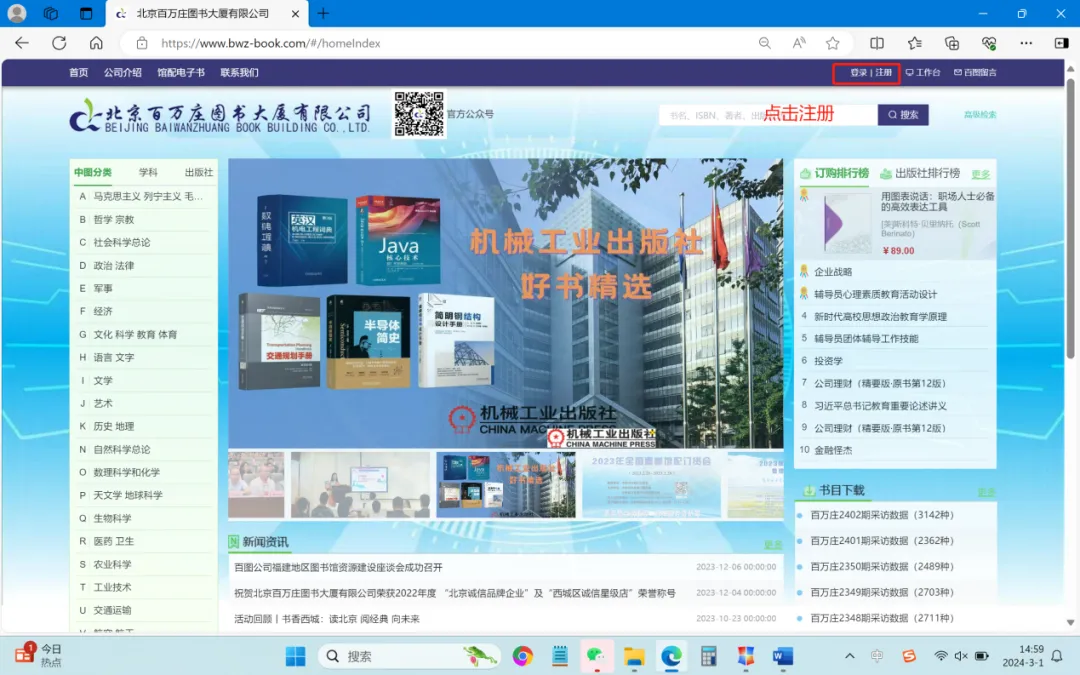Click 注册 to register
Screen dimensions: 1080x675
(x=884, y=72)
